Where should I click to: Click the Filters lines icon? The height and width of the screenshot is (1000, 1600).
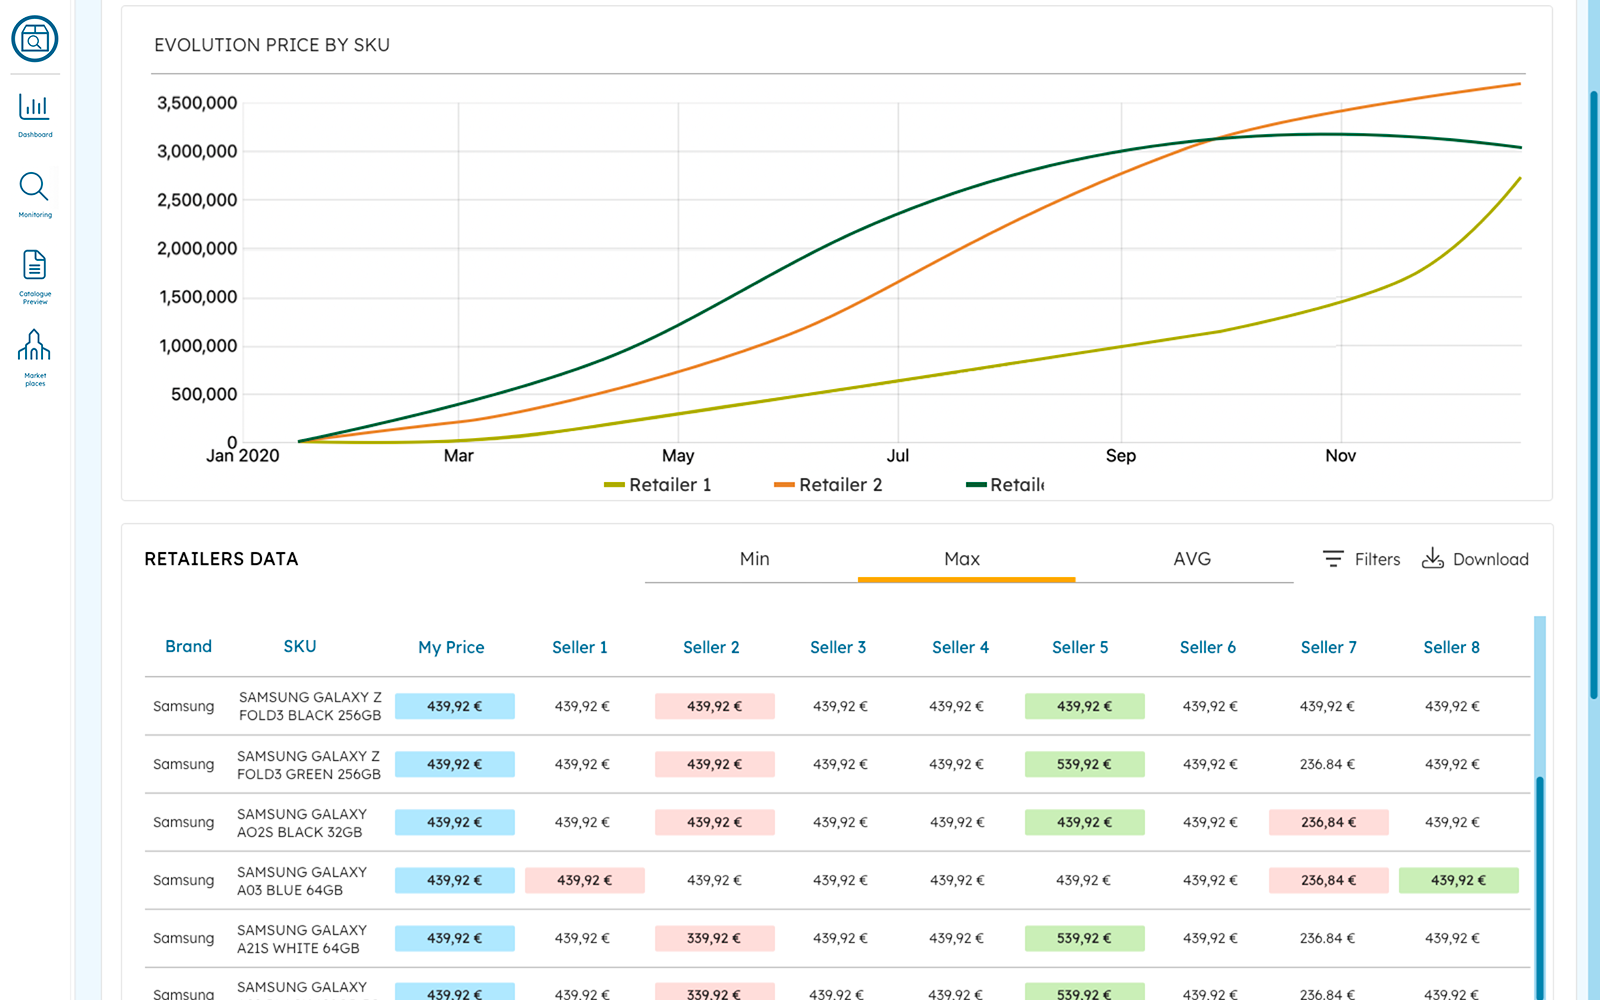pos(1333,559)
